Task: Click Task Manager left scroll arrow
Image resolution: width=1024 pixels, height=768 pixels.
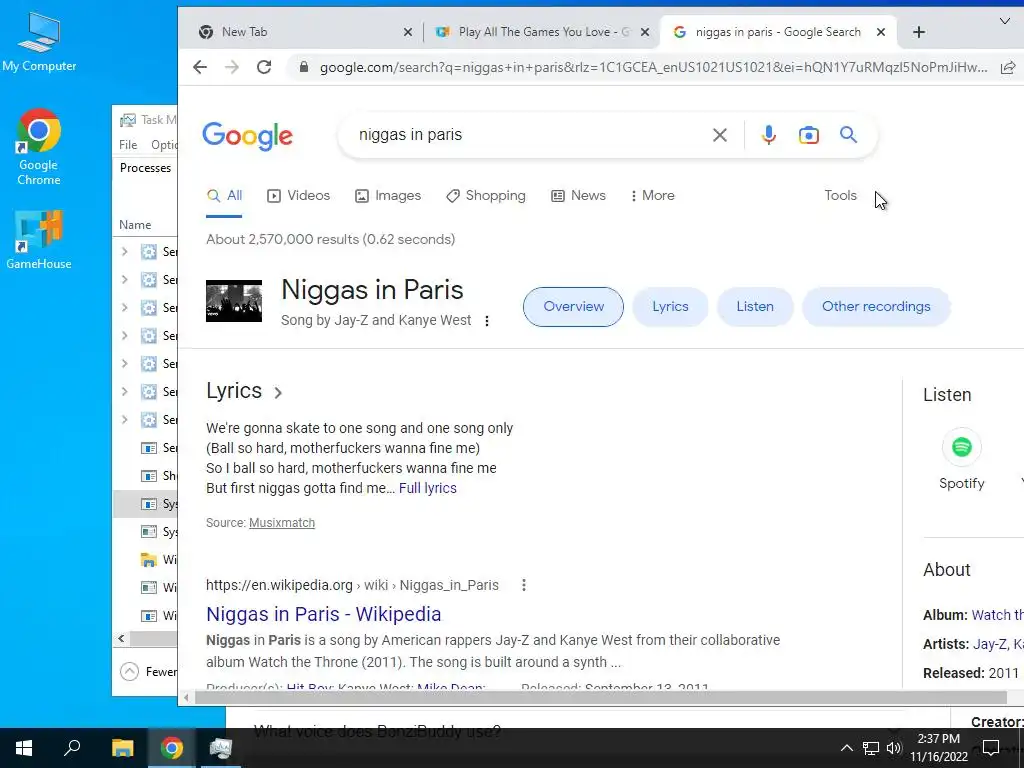Action: pyautogui.click(x=121, y=639)
